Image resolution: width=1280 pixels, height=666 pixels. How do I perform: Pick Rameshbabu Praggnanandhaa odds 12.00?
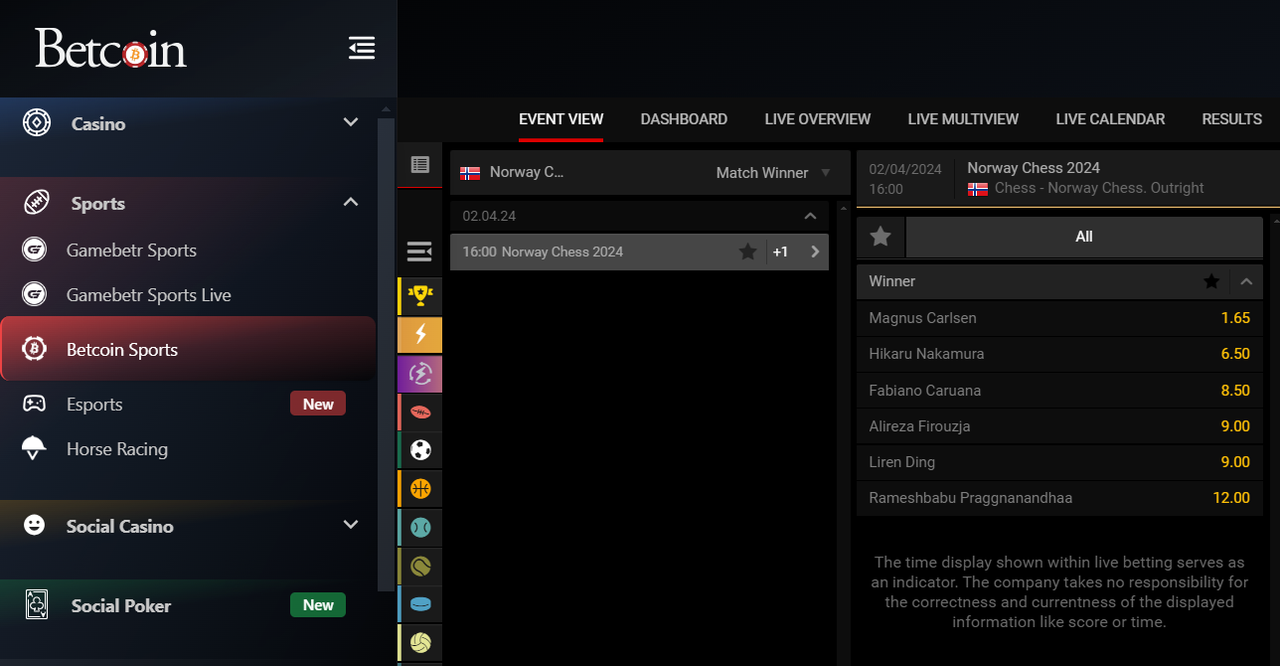1059,498
